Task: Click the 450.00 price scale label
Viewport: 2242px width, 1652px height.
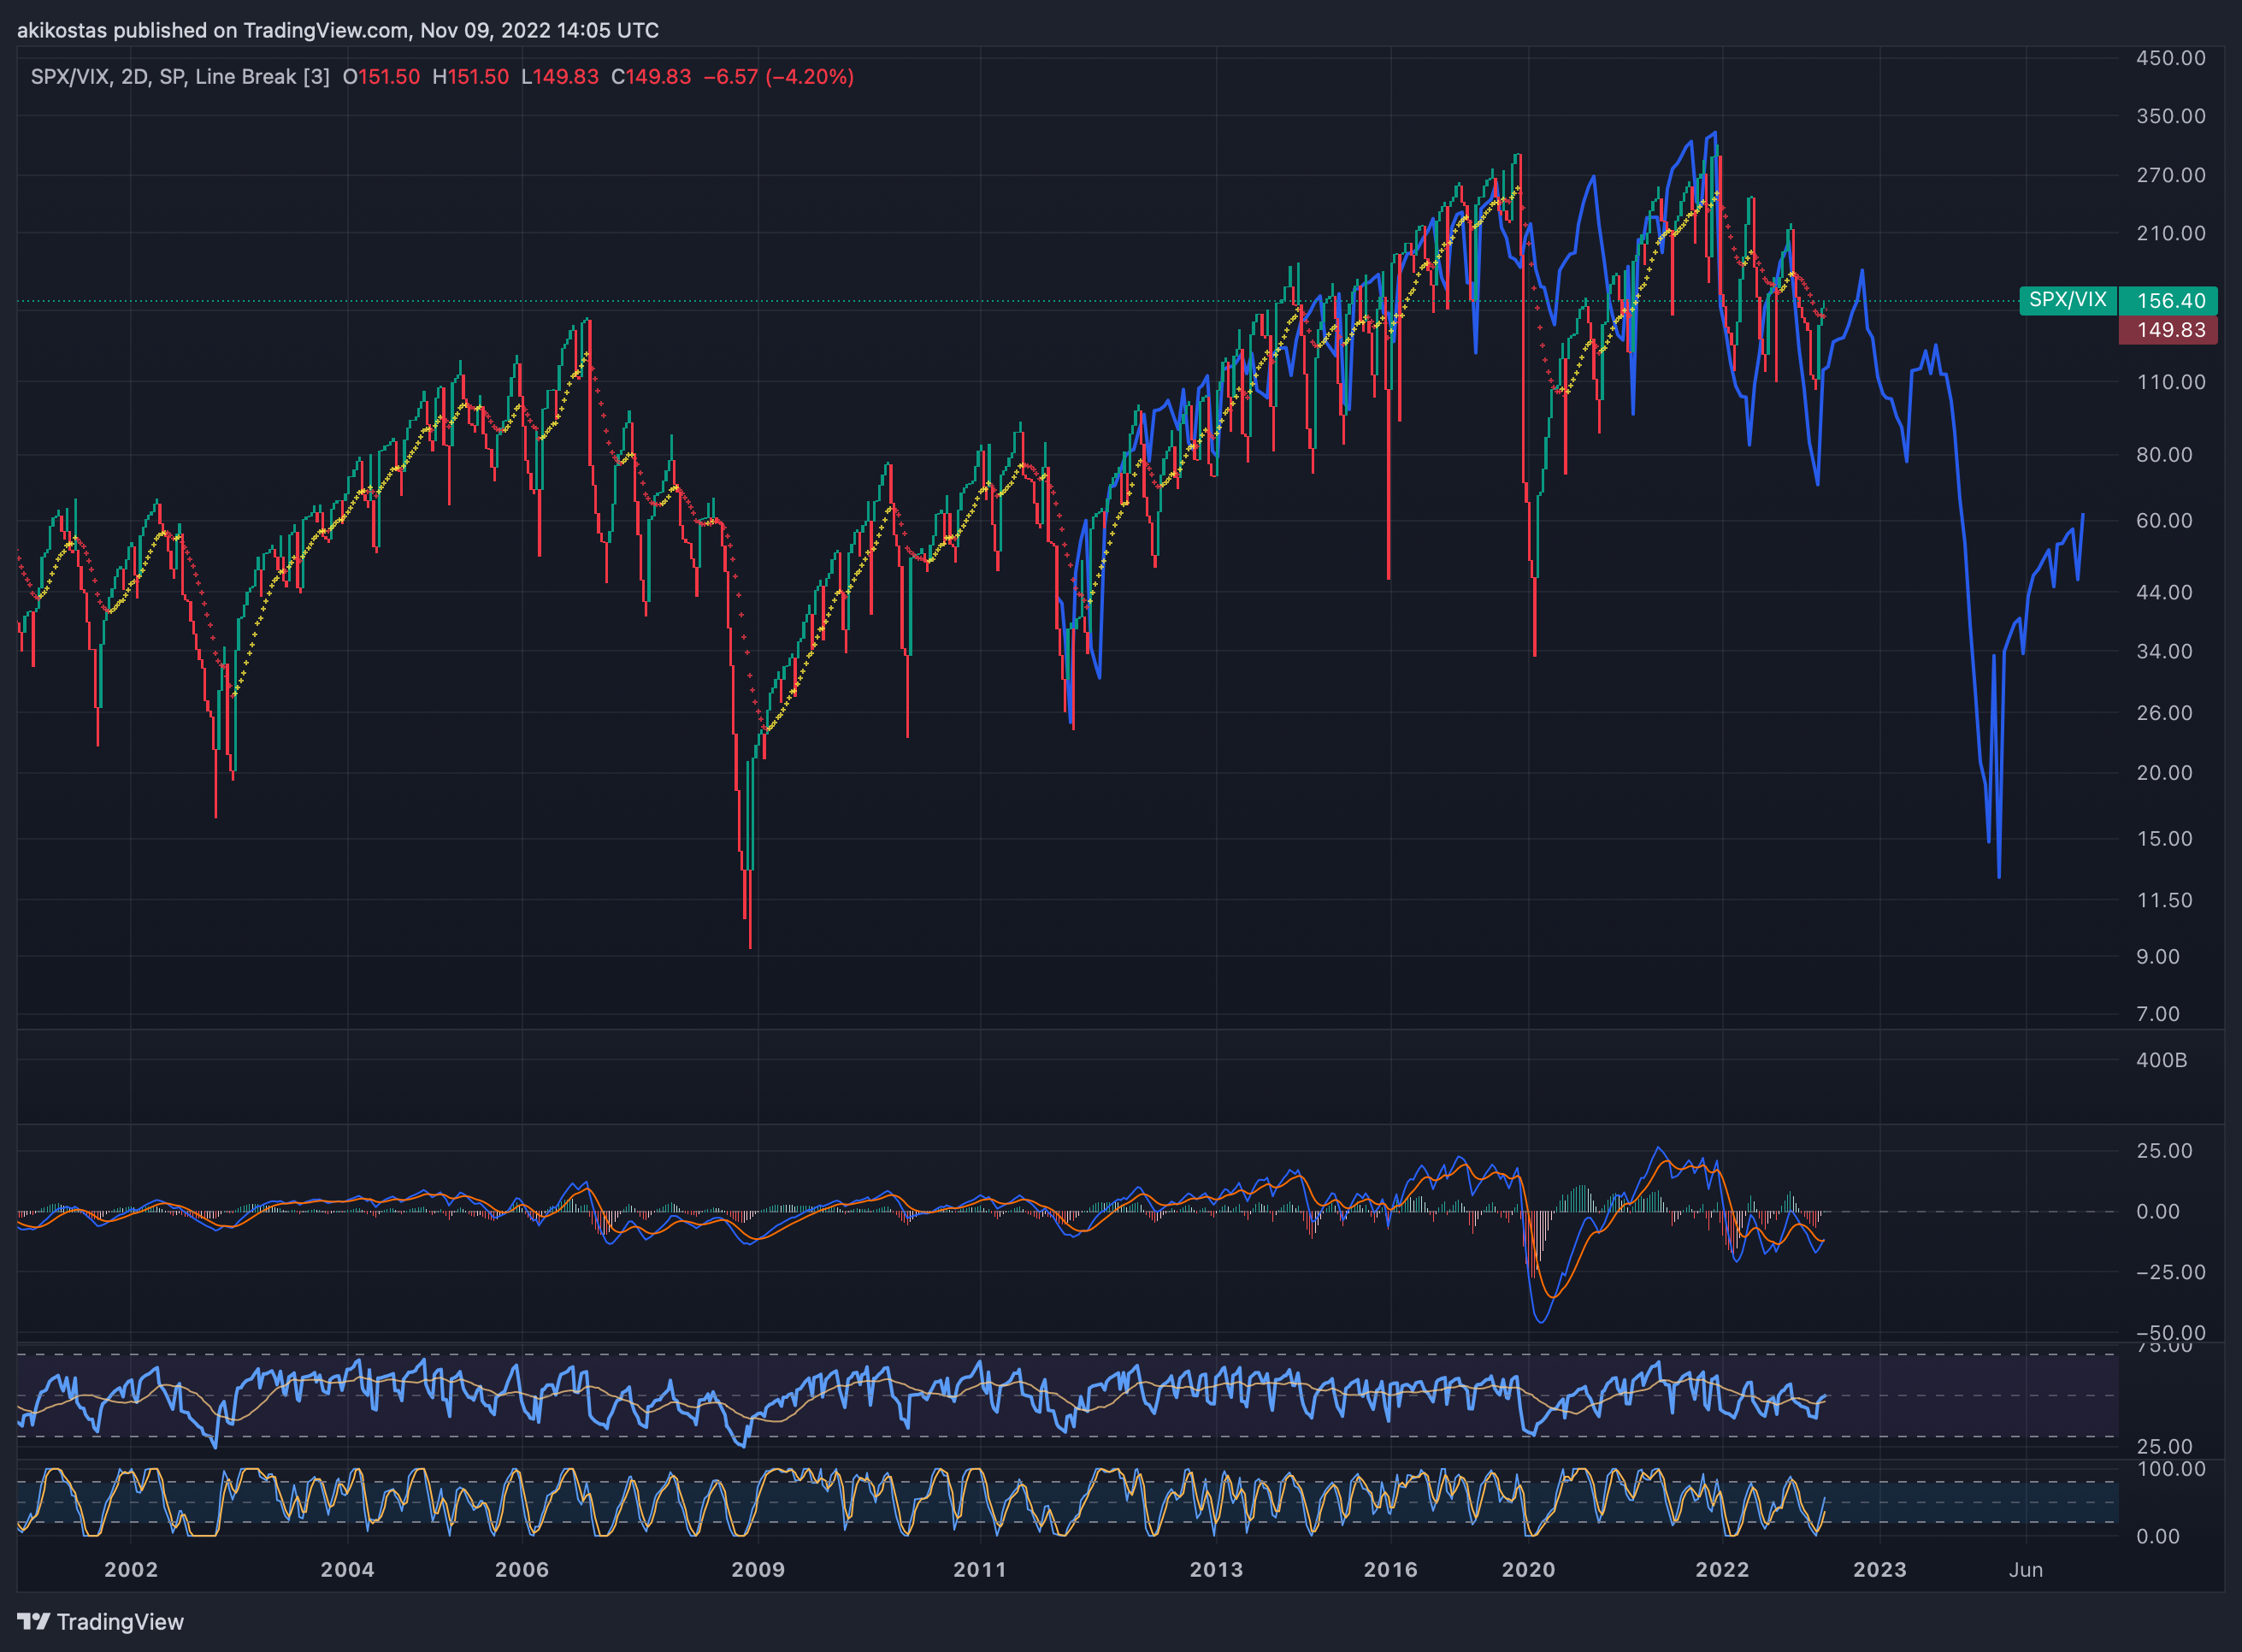Action: coord(2171,58)
